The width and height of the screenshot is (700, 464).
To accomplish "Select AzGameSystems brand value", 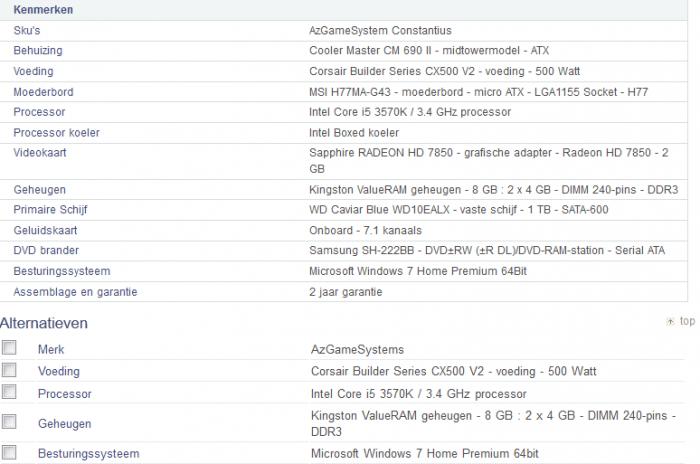I will point(358,349).
